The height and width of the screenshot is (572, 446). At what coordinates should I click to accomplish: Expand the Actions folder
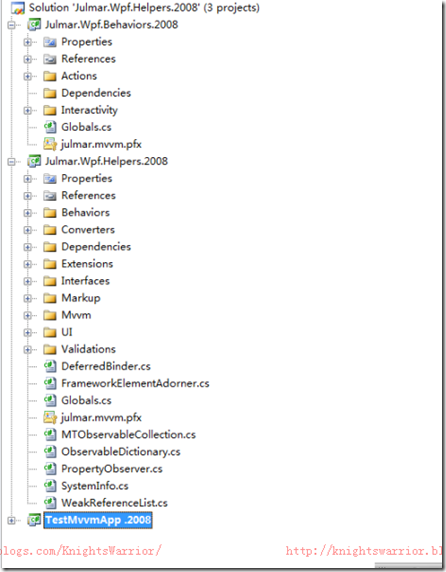tap(28, 76)
